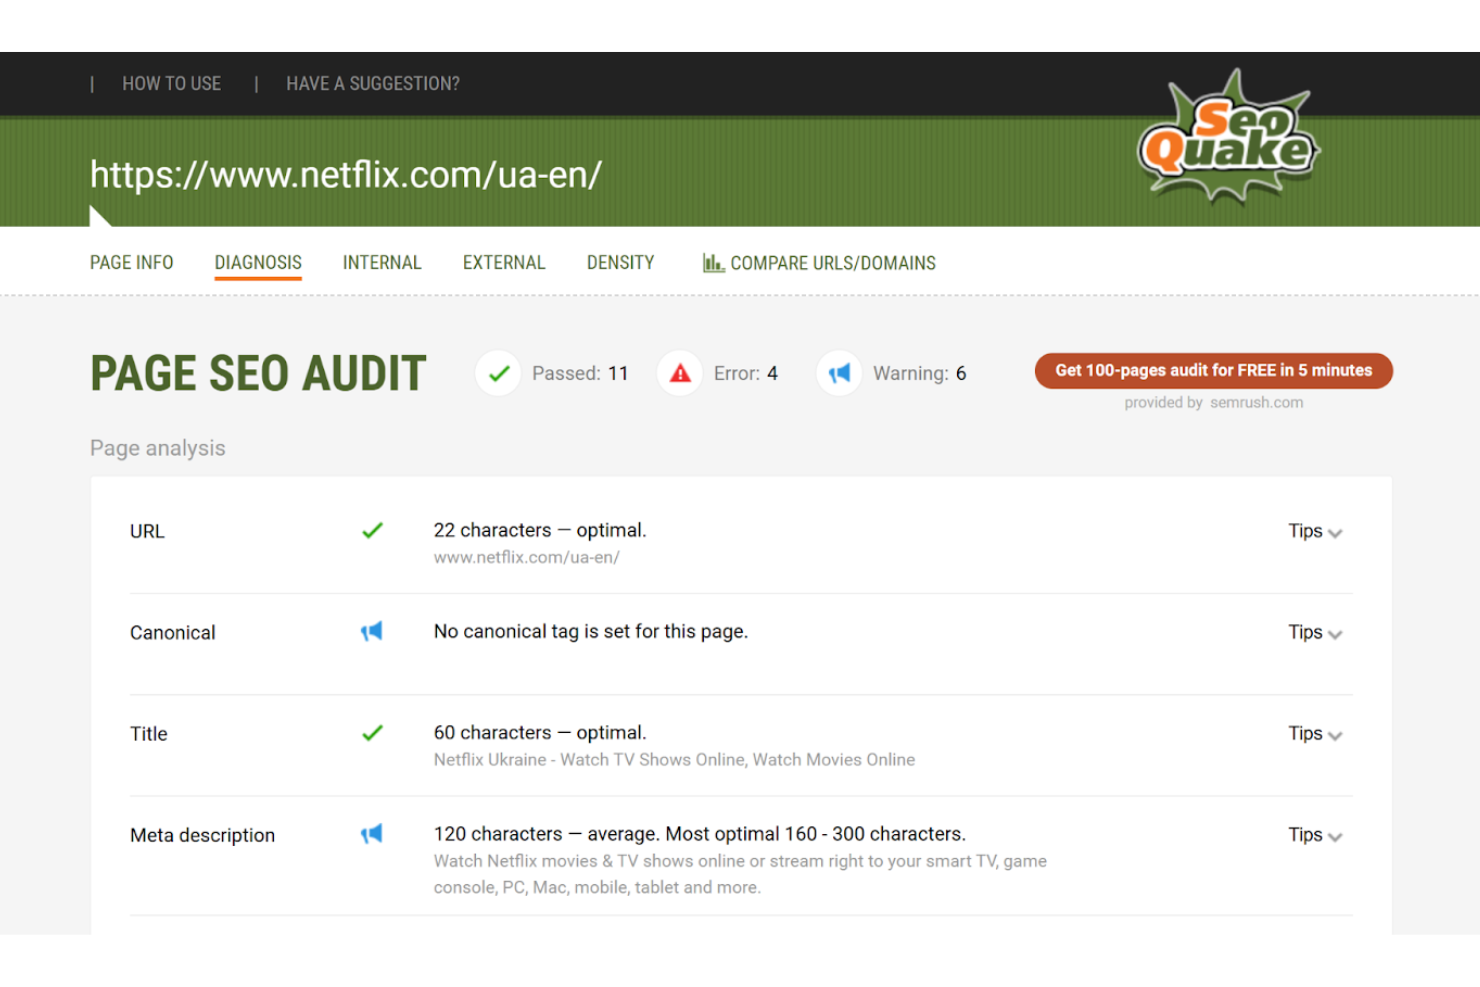Click the megaphone icon in Meta description row
This screenshot has height=987, width=1480.
click(372, 833)
